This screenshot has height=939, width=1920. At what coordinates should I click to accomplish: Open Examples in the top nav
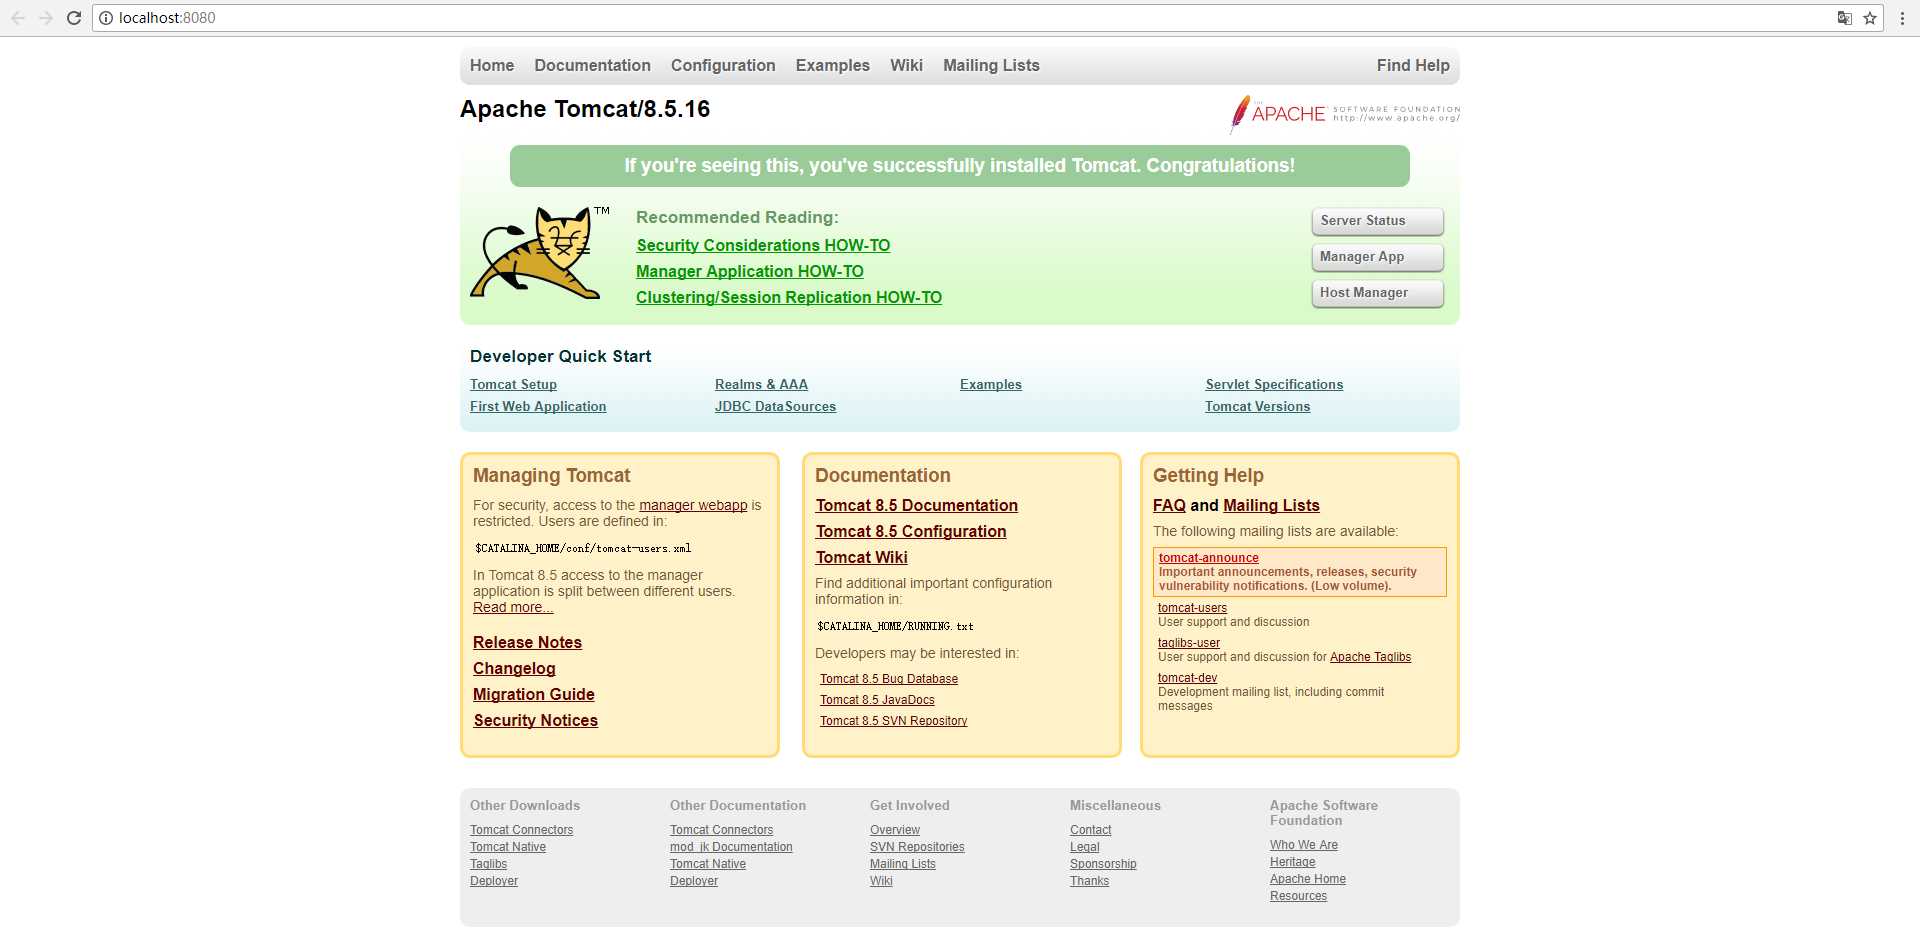tap(833, 65)
